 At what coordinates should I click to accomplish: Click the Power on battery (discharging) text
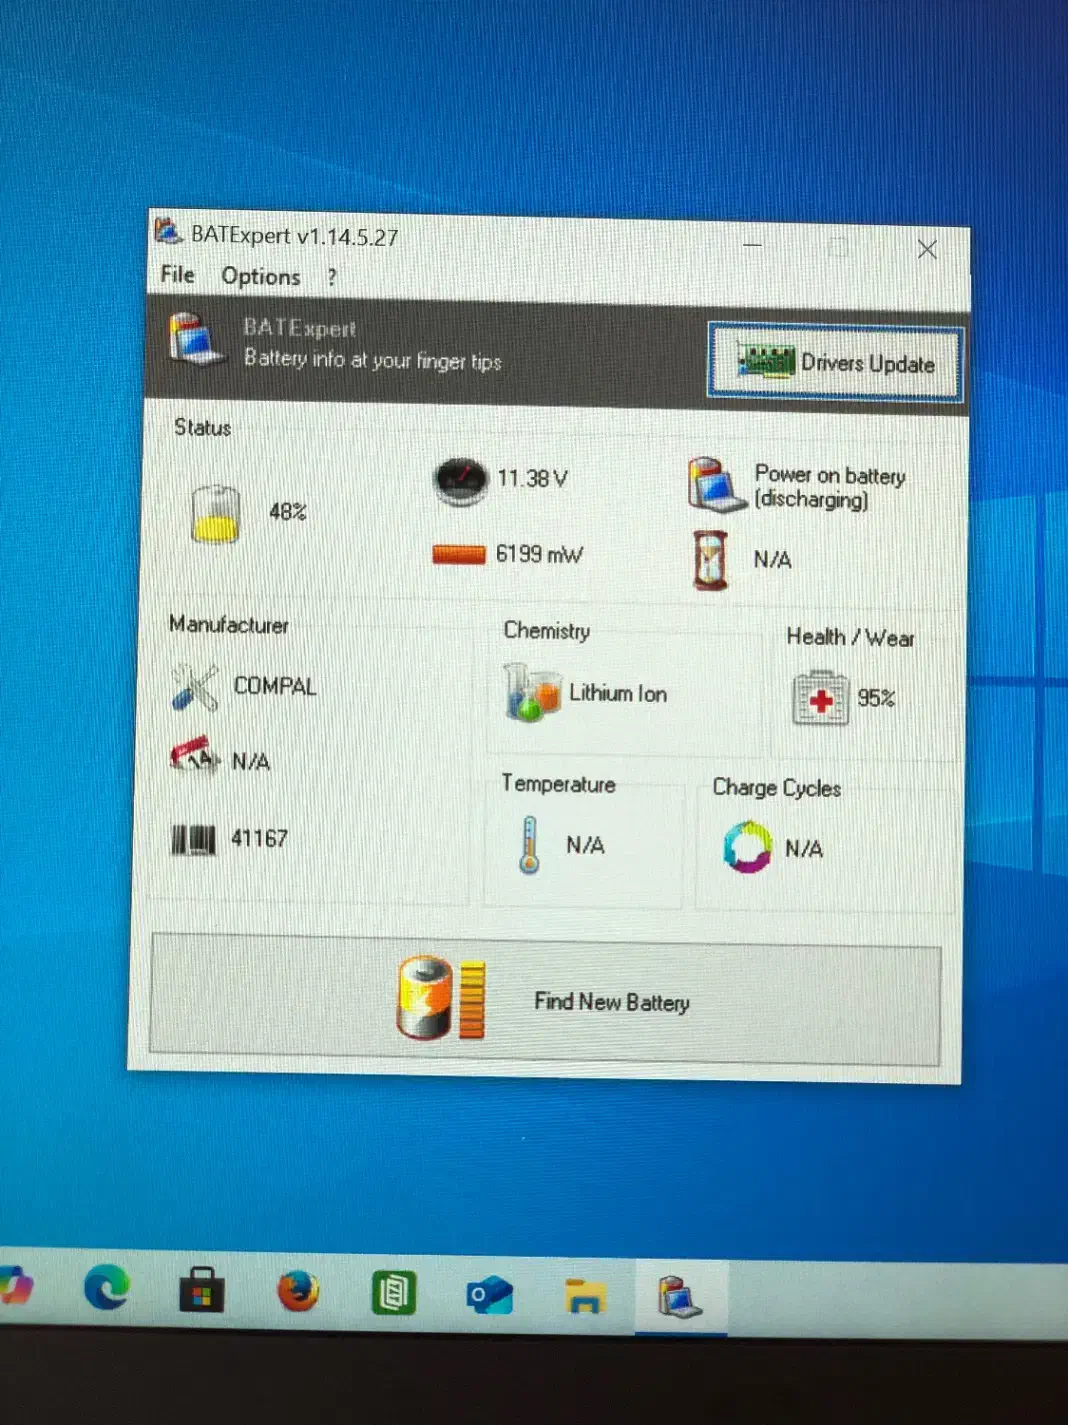point(830,487)
